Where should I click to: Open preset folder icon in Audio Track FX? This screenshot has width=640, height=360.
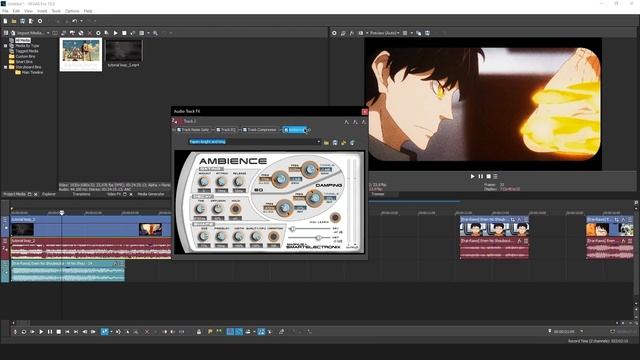pyautogui.click(x=326, y=142)
